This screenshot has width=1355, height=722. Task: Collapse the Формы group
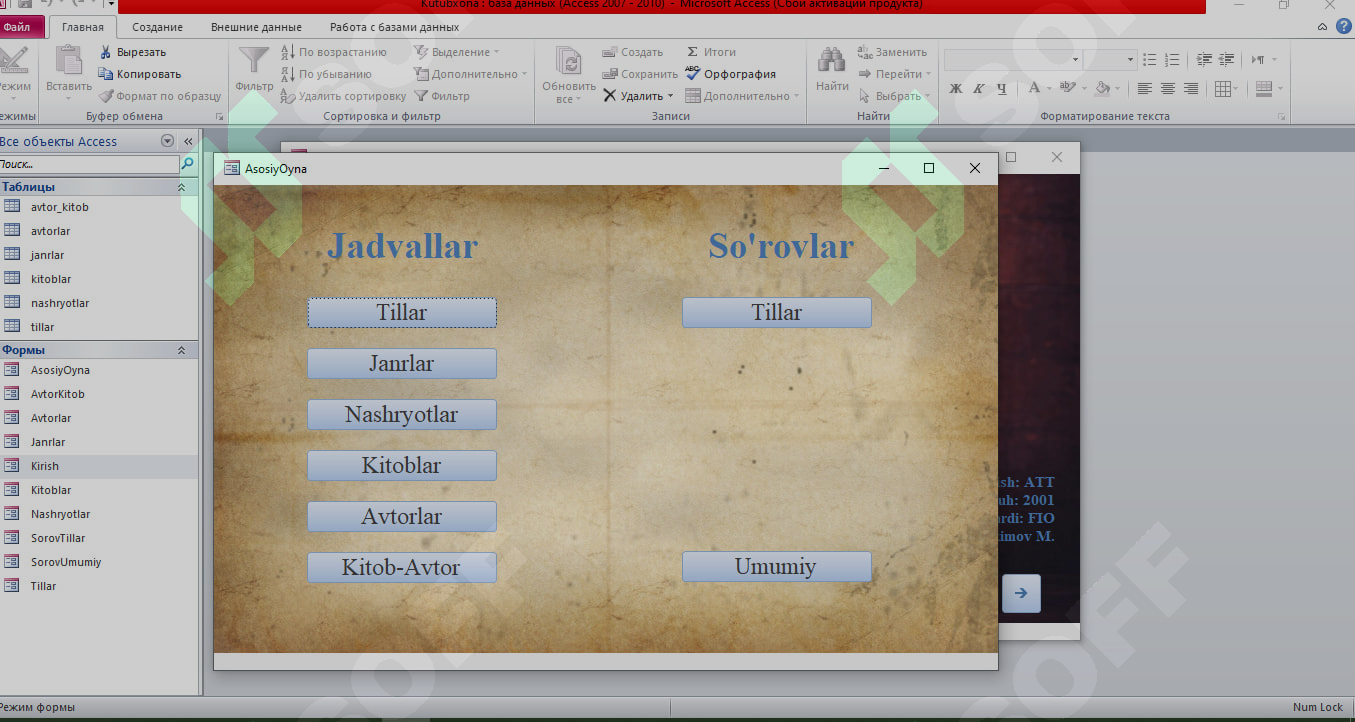(x=181, y=350)
